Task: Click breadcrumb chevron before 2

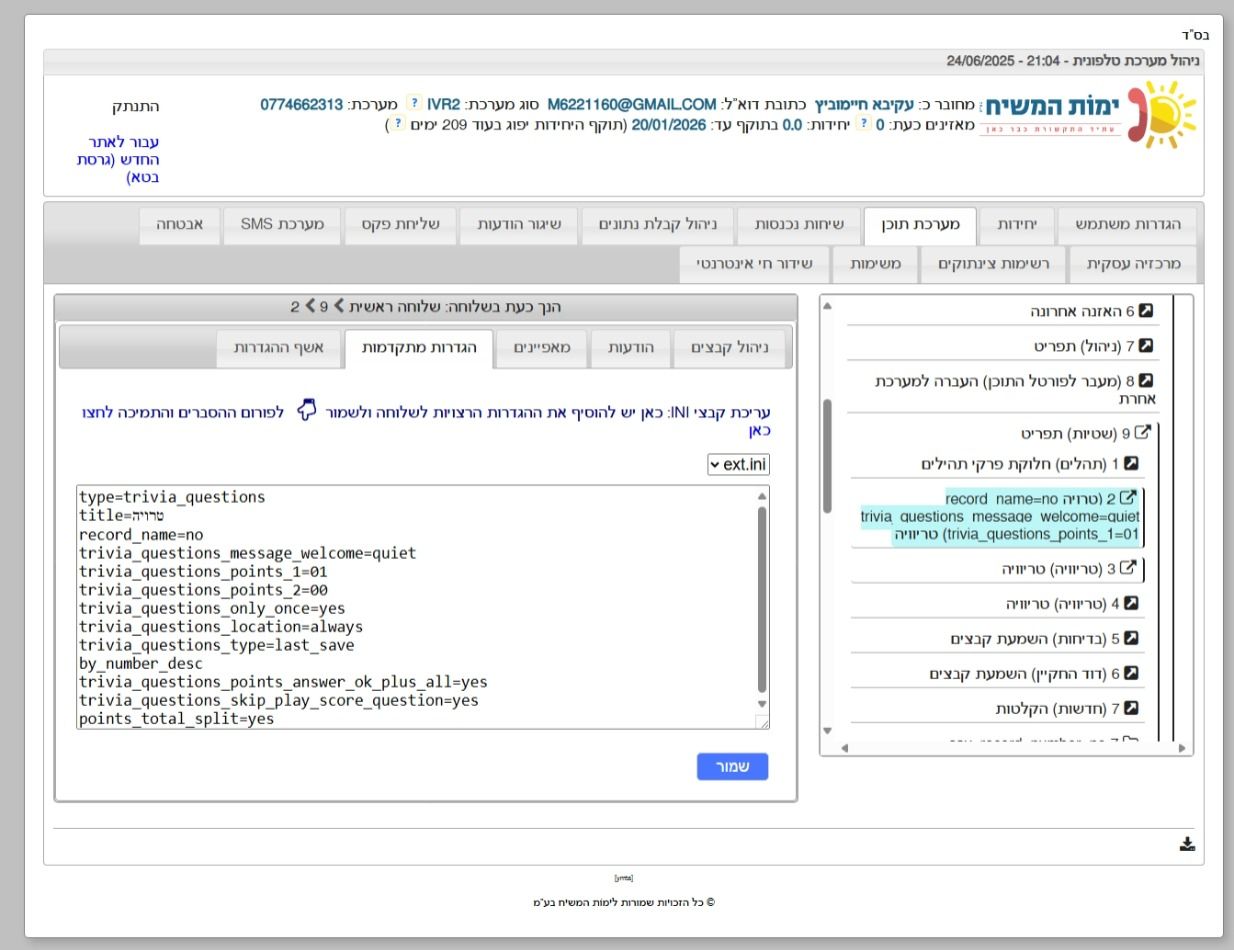Action: 310,306
